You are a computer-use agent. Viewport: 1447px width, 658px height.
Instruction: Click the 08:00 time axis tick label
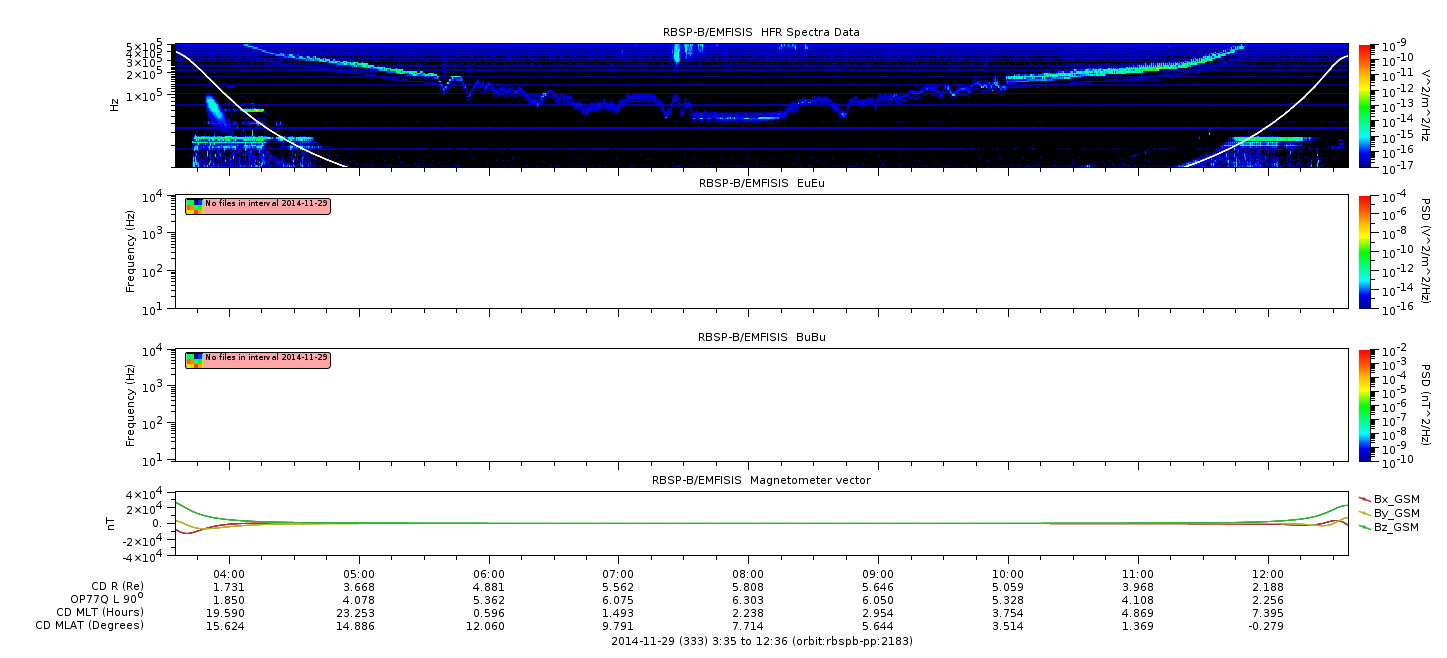tap(748, 574)
